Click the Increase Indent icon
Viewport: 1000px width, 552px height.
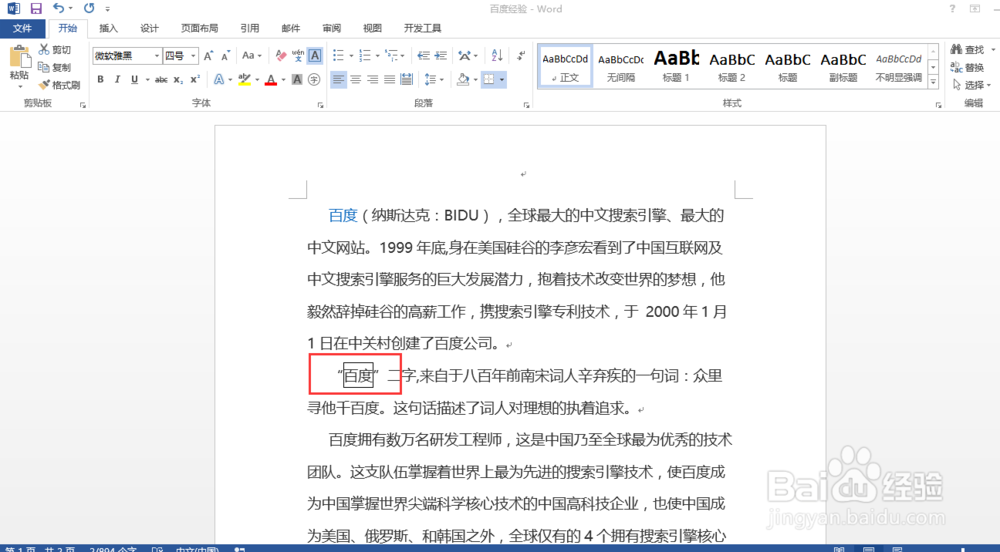[x=441, y=56]
